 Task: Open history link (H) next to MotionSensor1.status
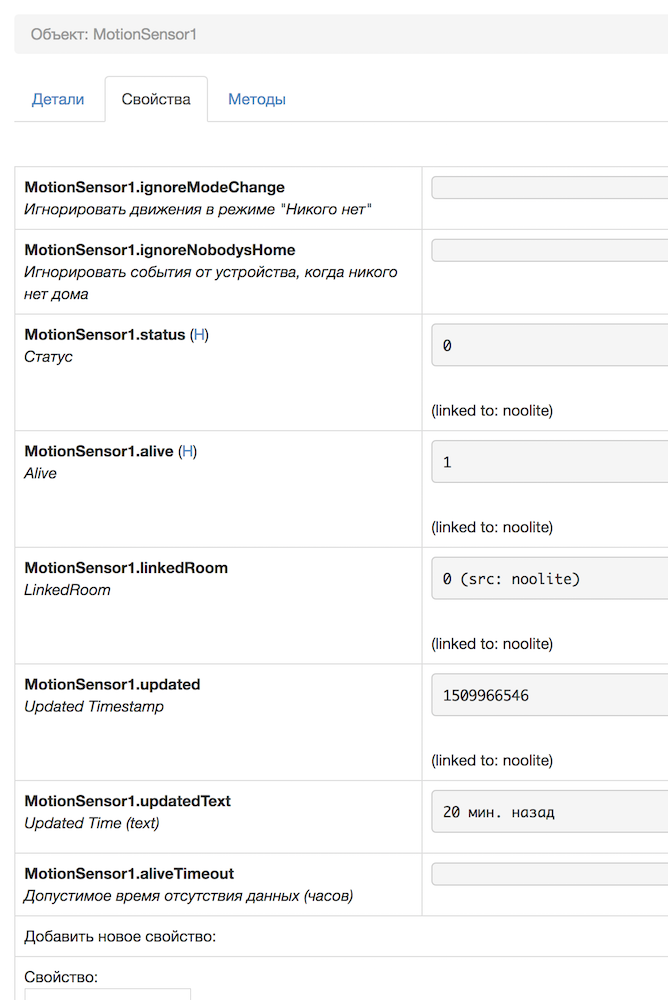(x=200, y=335)
